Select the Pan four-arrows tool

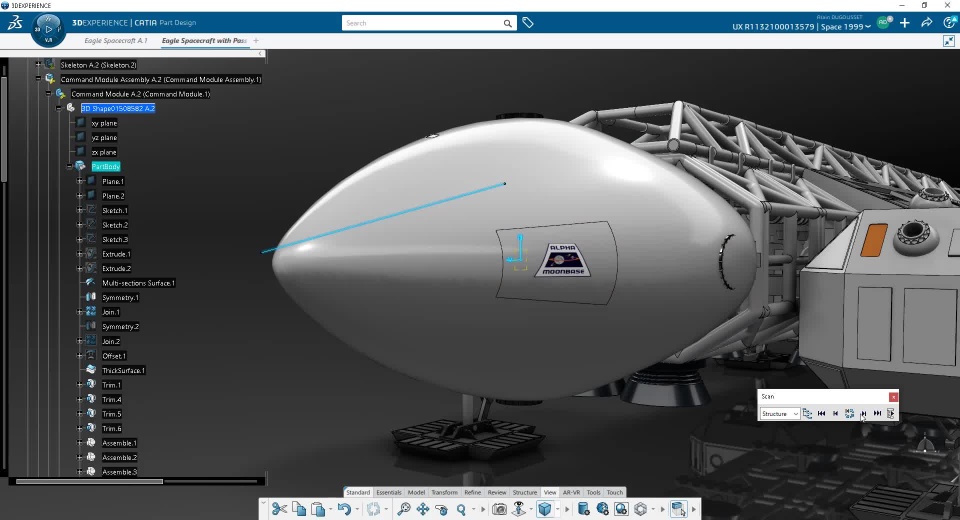(x=422, y=508)
